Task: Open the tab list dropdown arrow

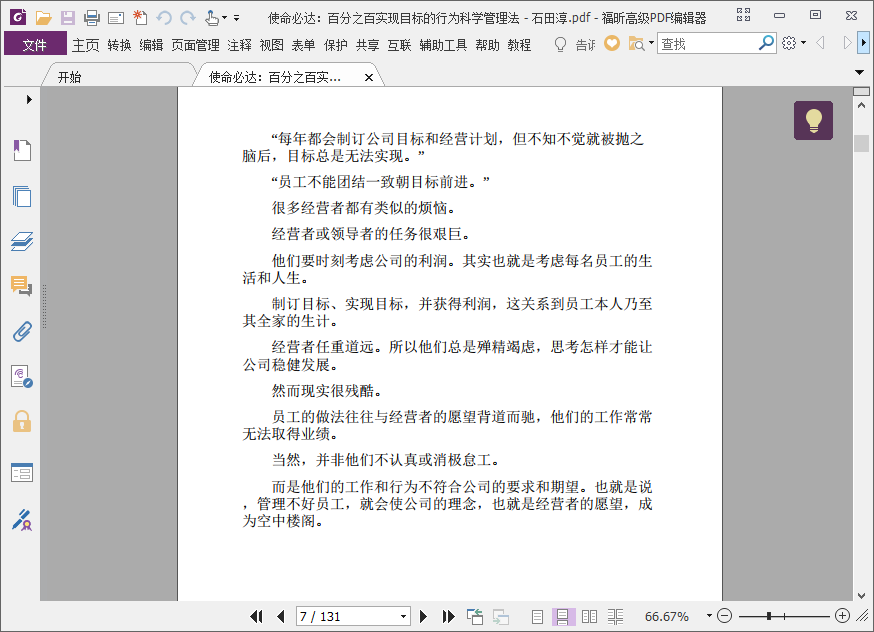Action: point(859,72)
